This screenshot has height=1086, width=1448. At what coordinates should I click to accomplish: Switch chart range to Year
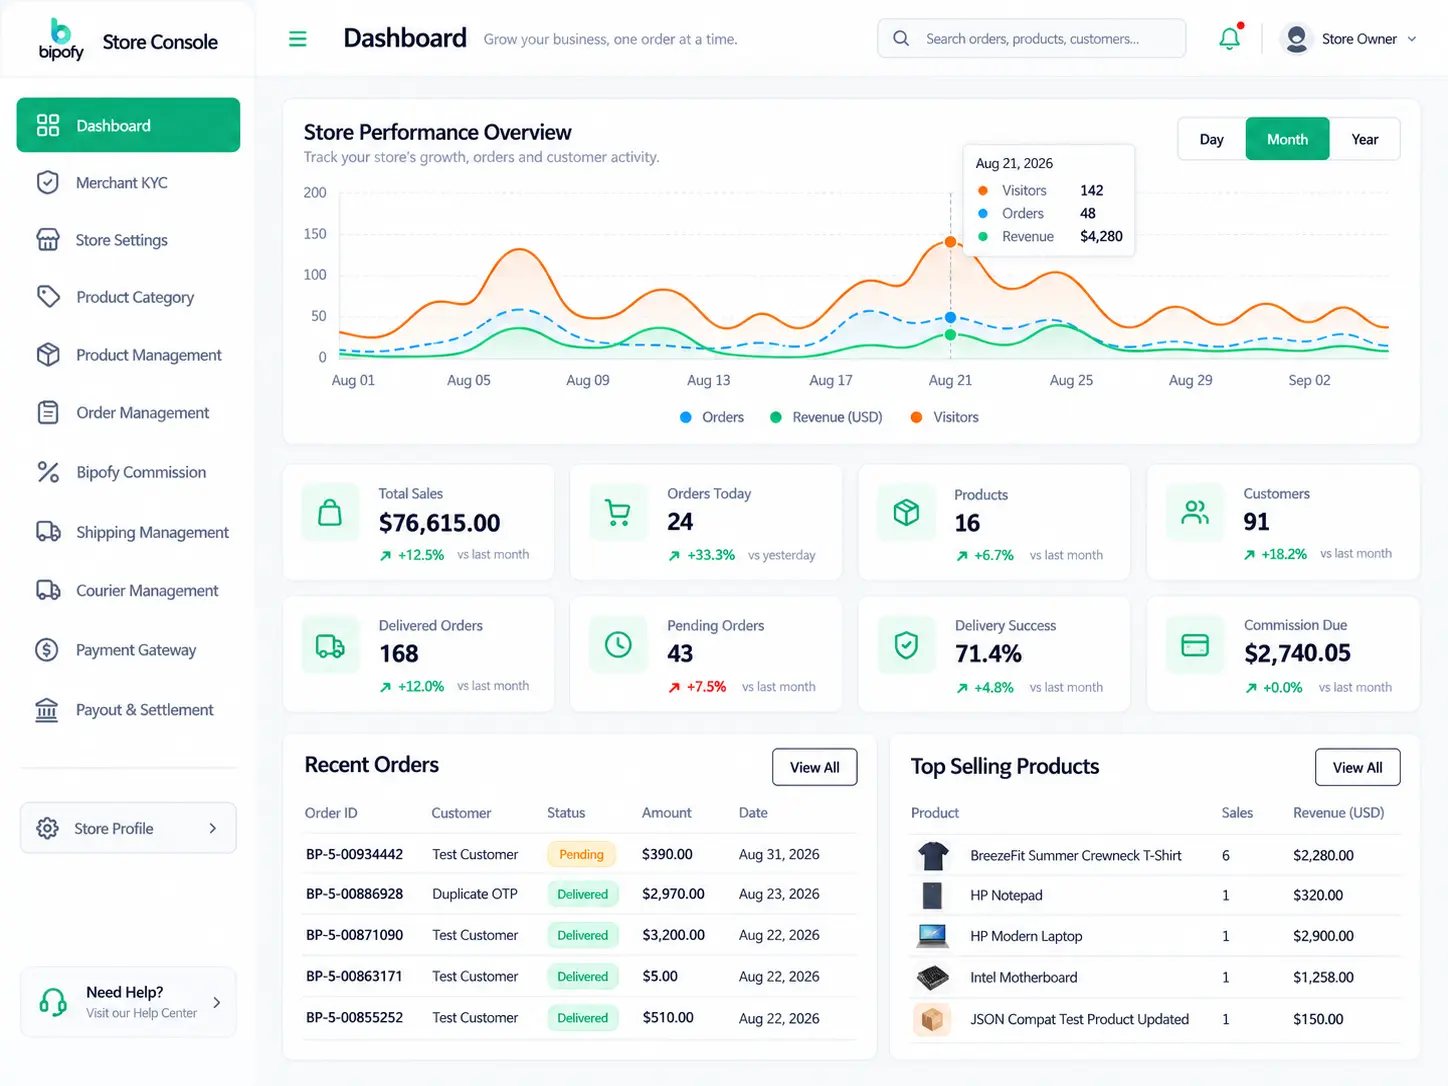click(x=1365, y=139)
